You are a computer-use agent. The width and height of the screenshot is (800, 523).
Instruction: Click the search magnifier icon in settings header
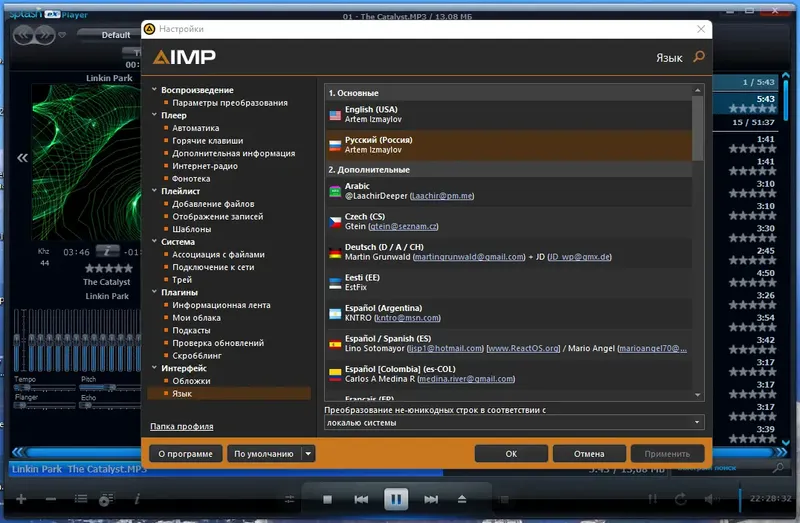pos(699,57)
